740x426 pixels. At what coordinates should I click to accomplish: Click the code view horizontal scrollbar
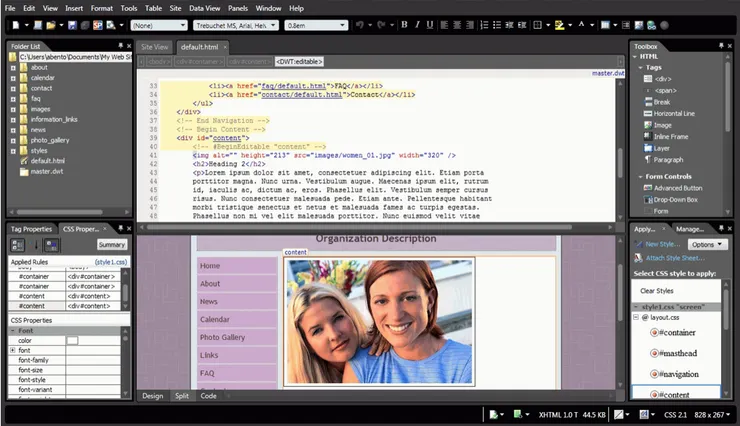click(x=359, y=227)
